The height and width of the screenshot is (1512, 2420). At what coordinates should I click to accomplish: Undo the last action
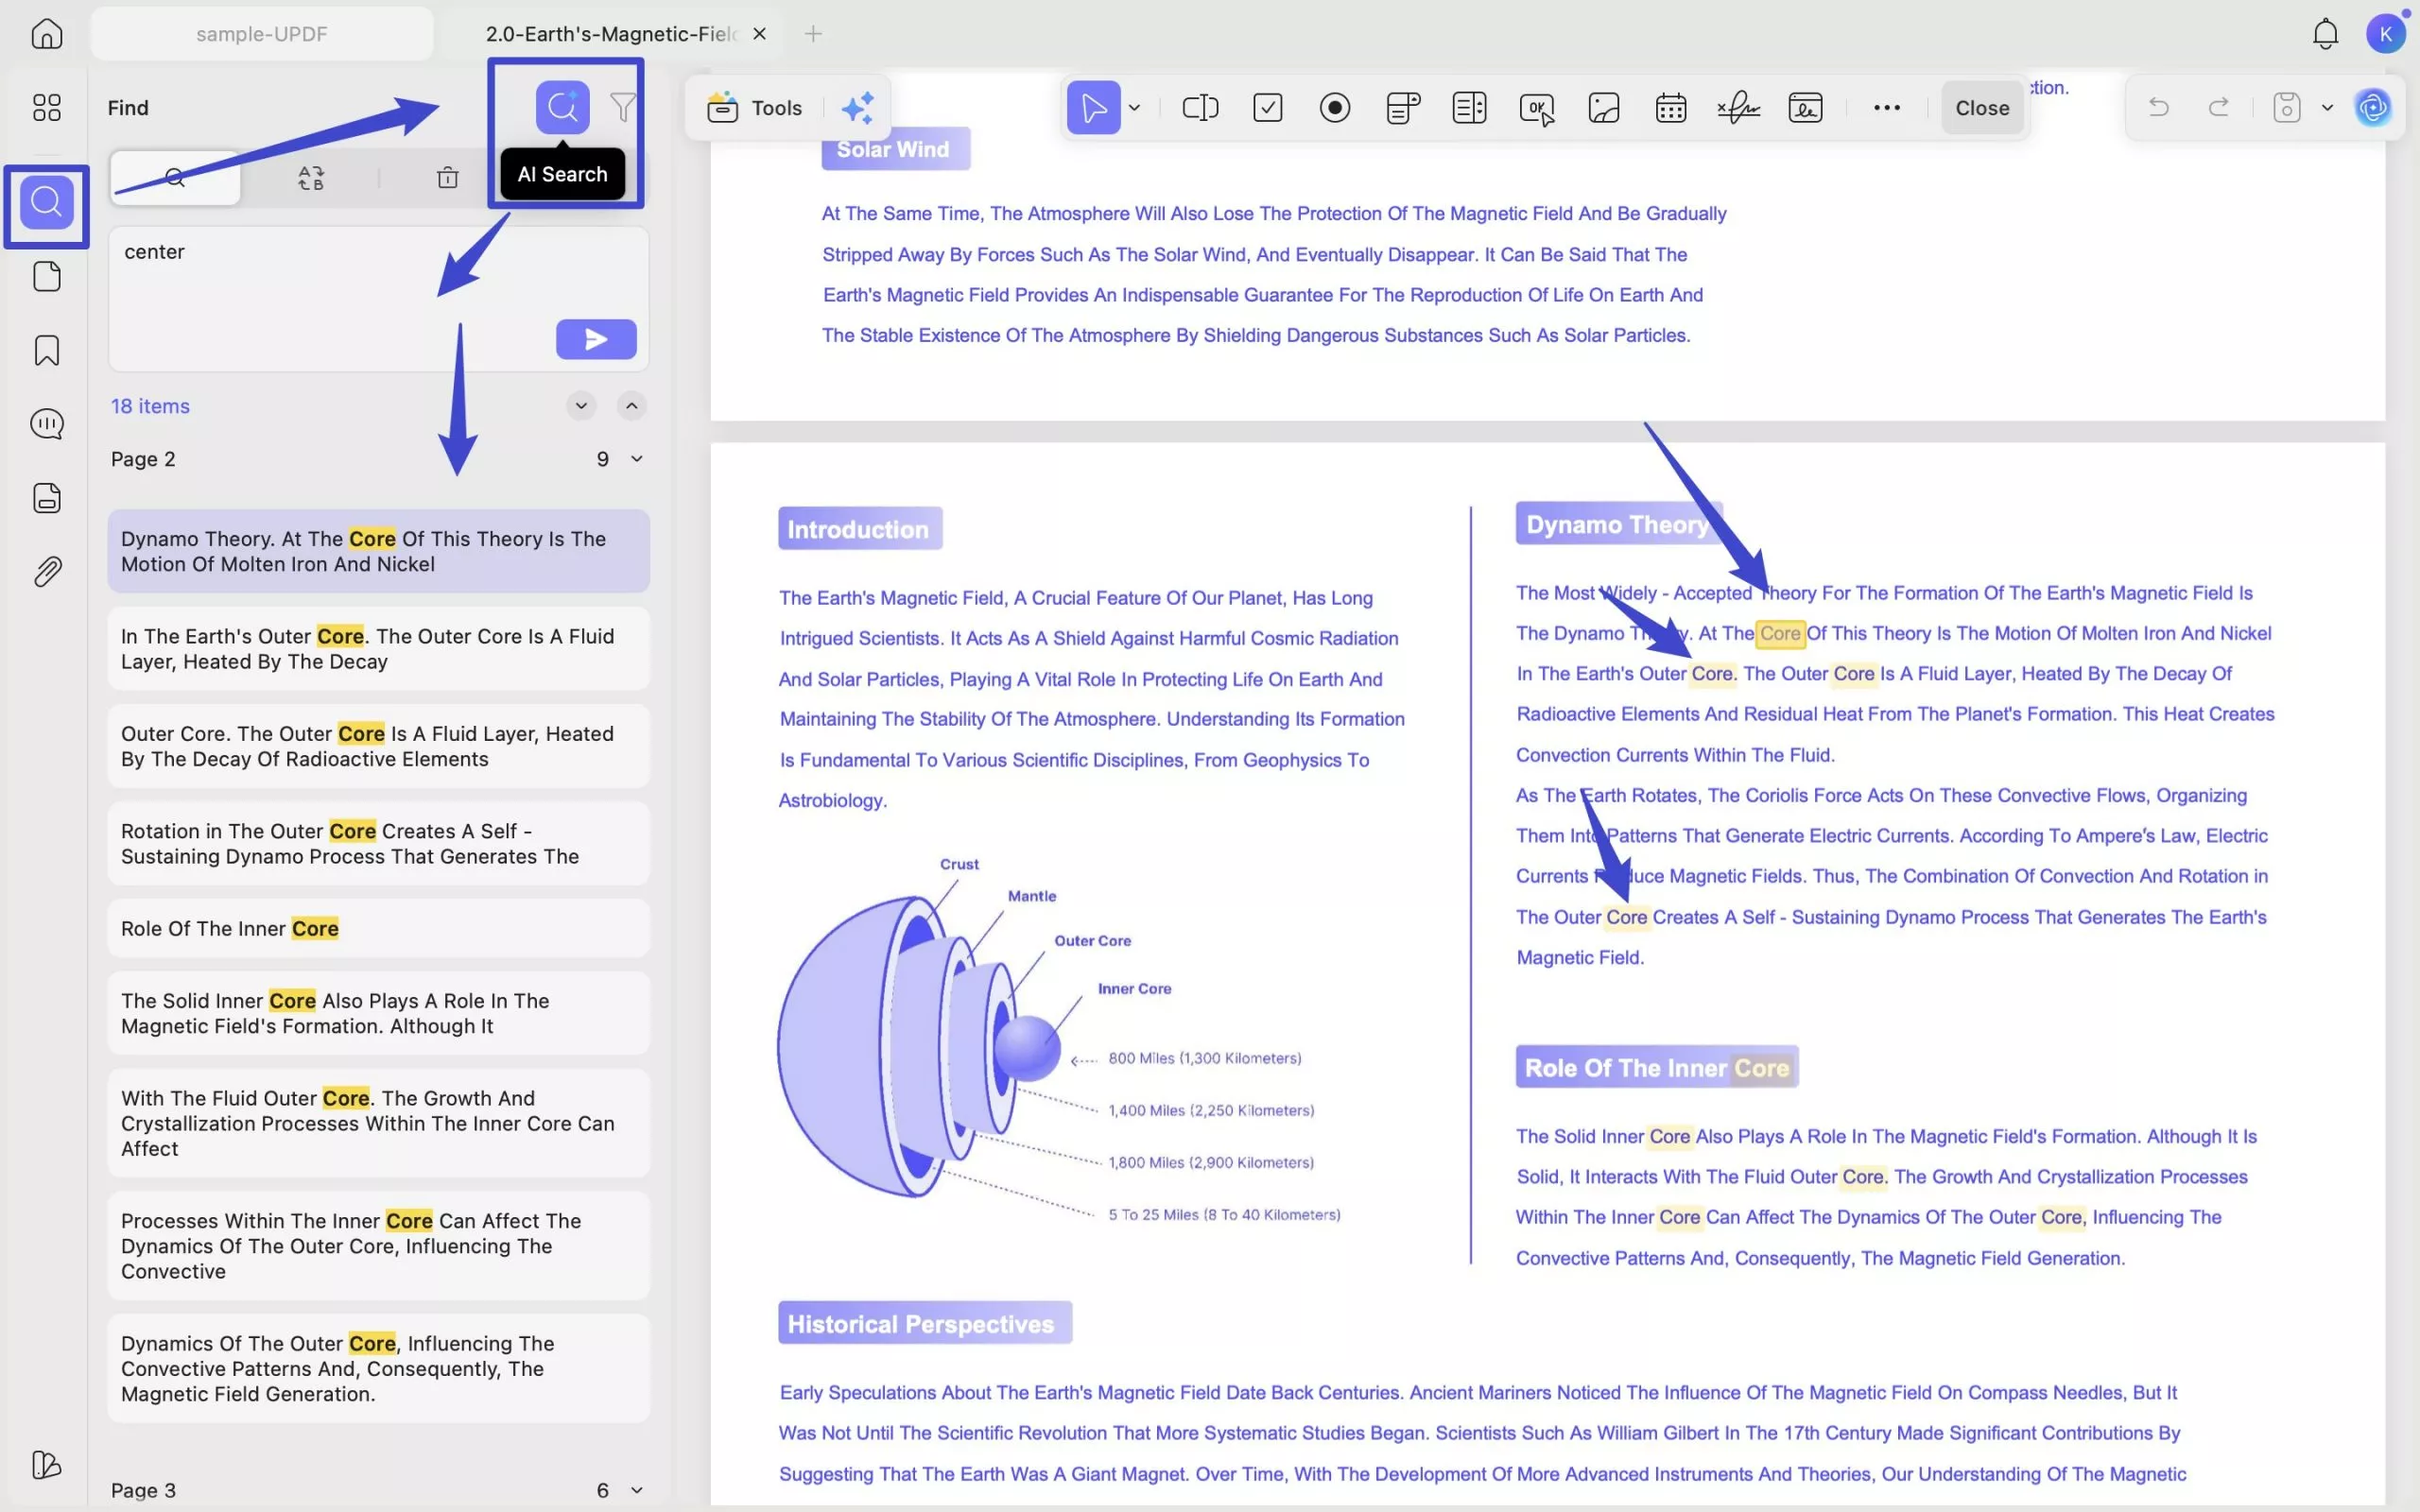2157,107
